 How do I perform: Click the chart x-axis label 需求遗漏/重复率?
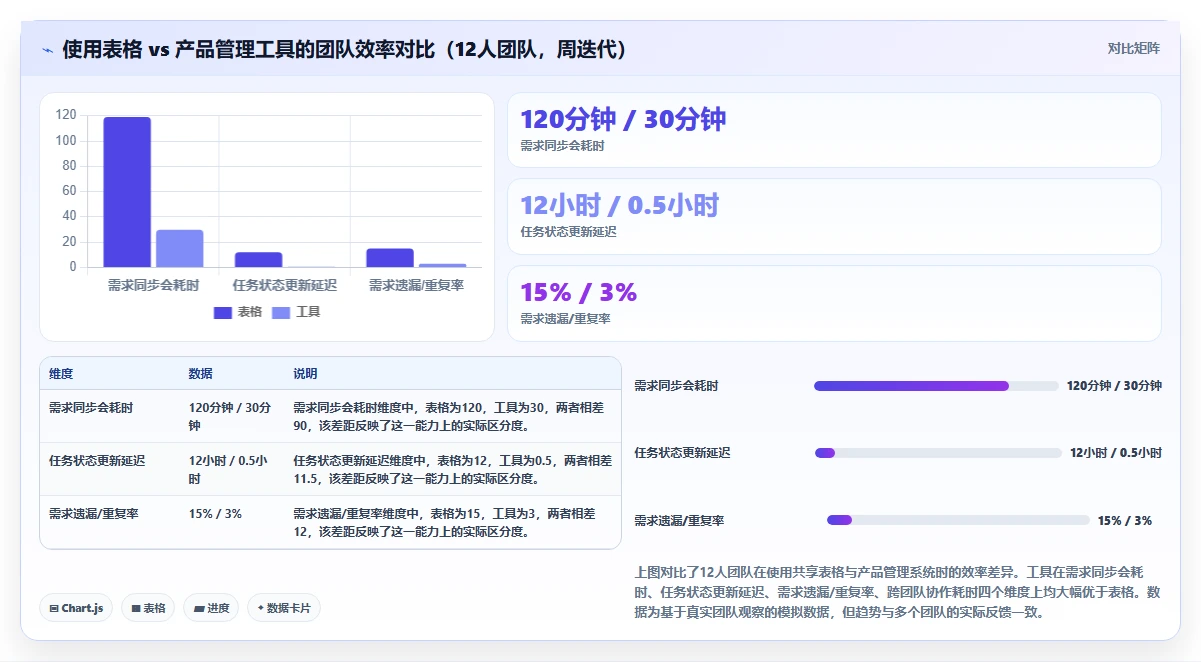416,285
